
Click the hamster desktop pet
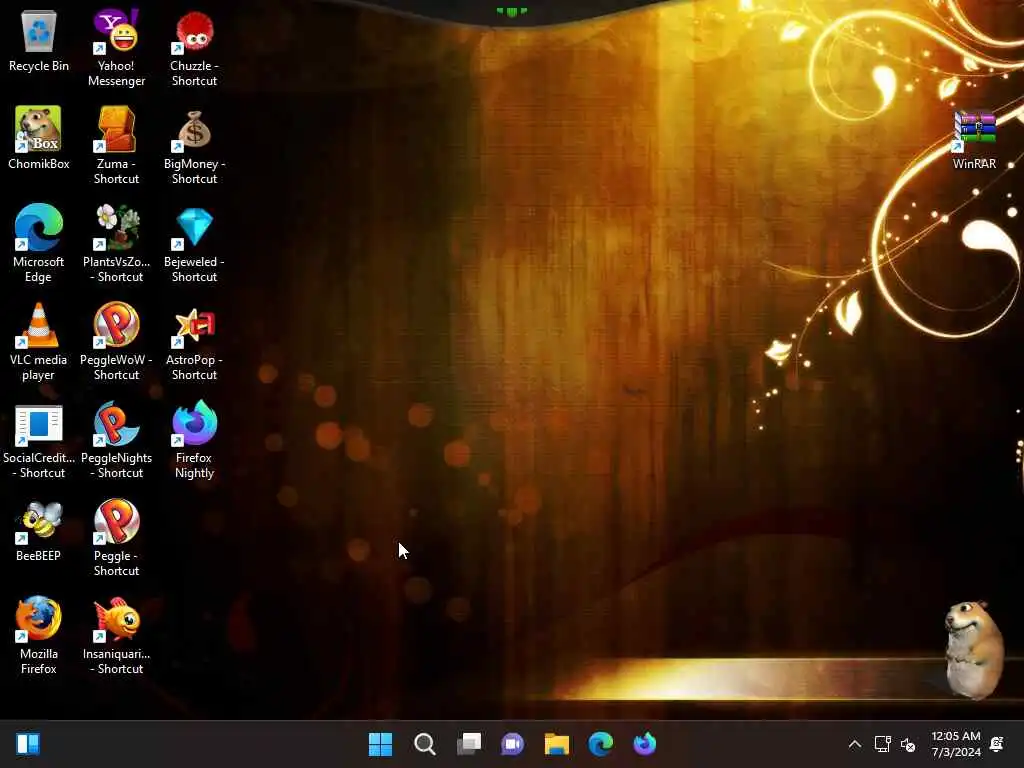(x=974, y=649)
